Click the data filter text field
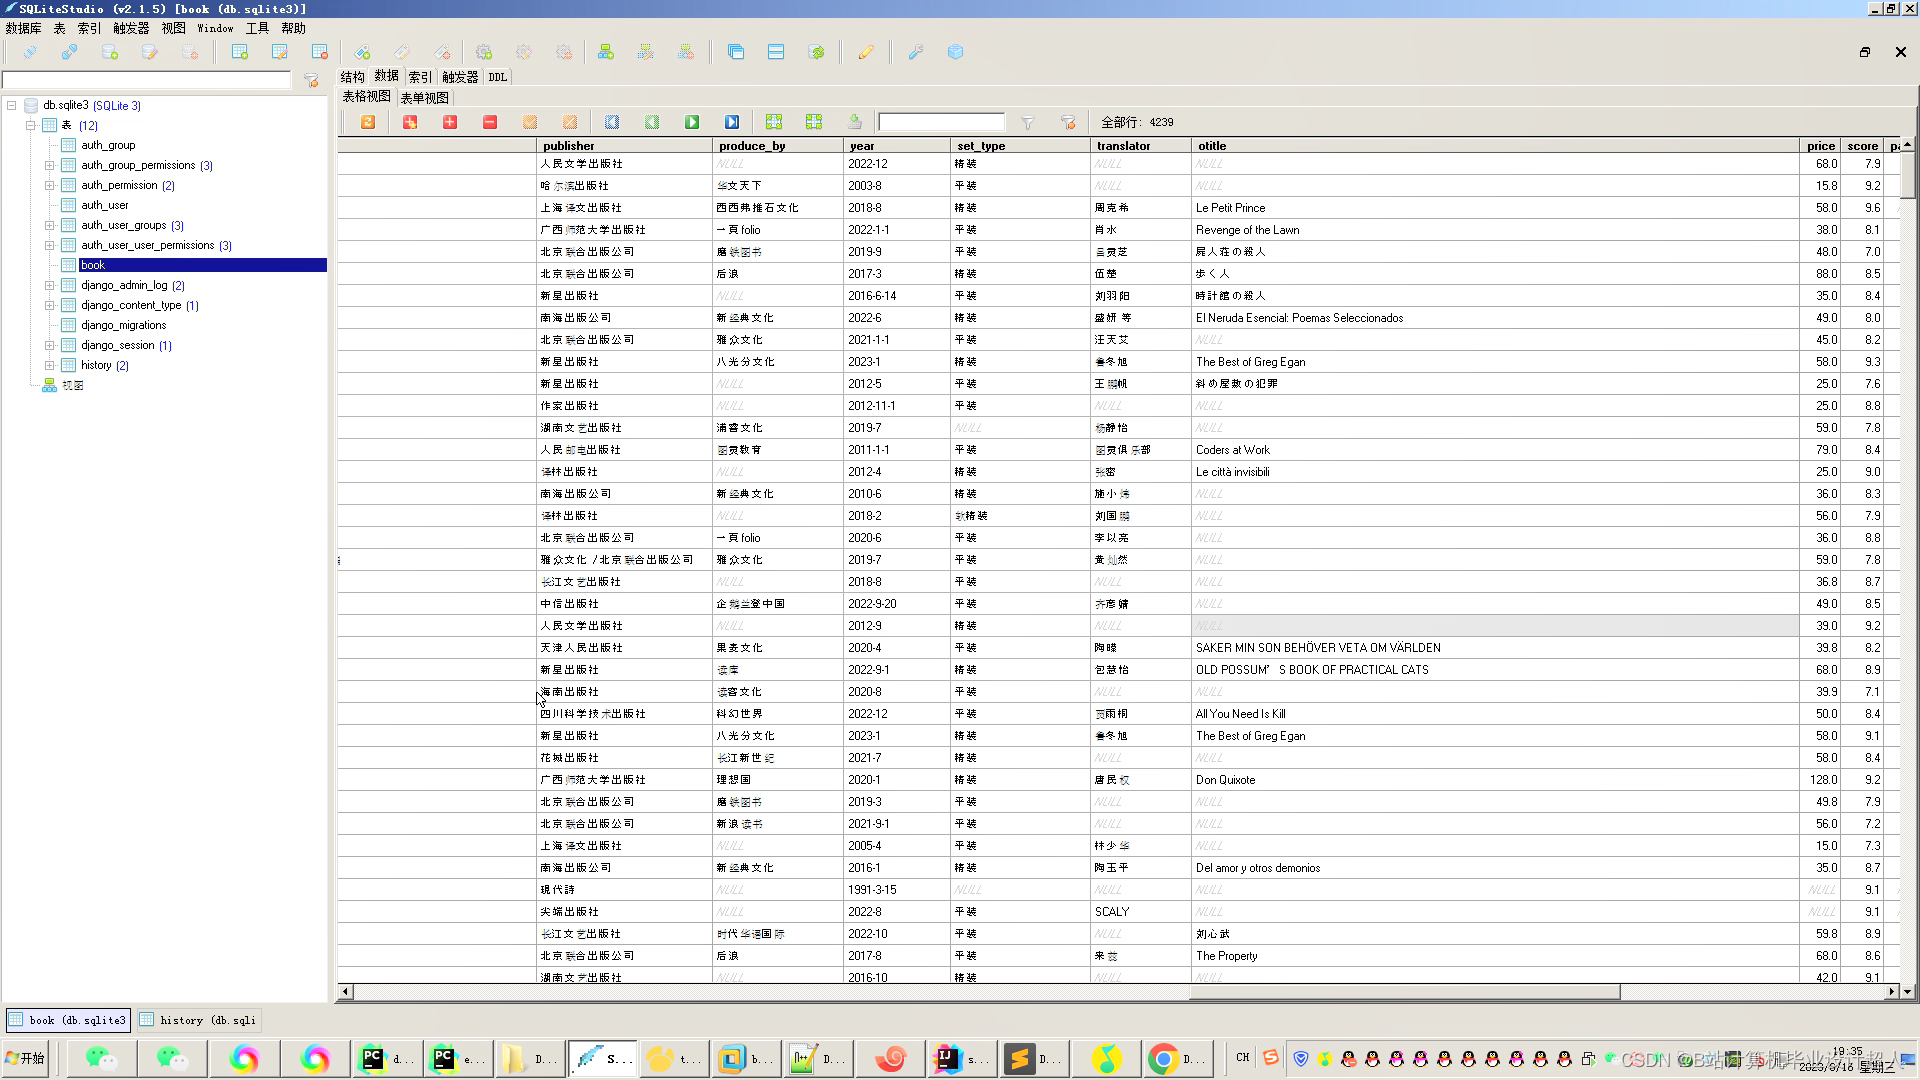1920x1080 pixels. click(941, 122)
